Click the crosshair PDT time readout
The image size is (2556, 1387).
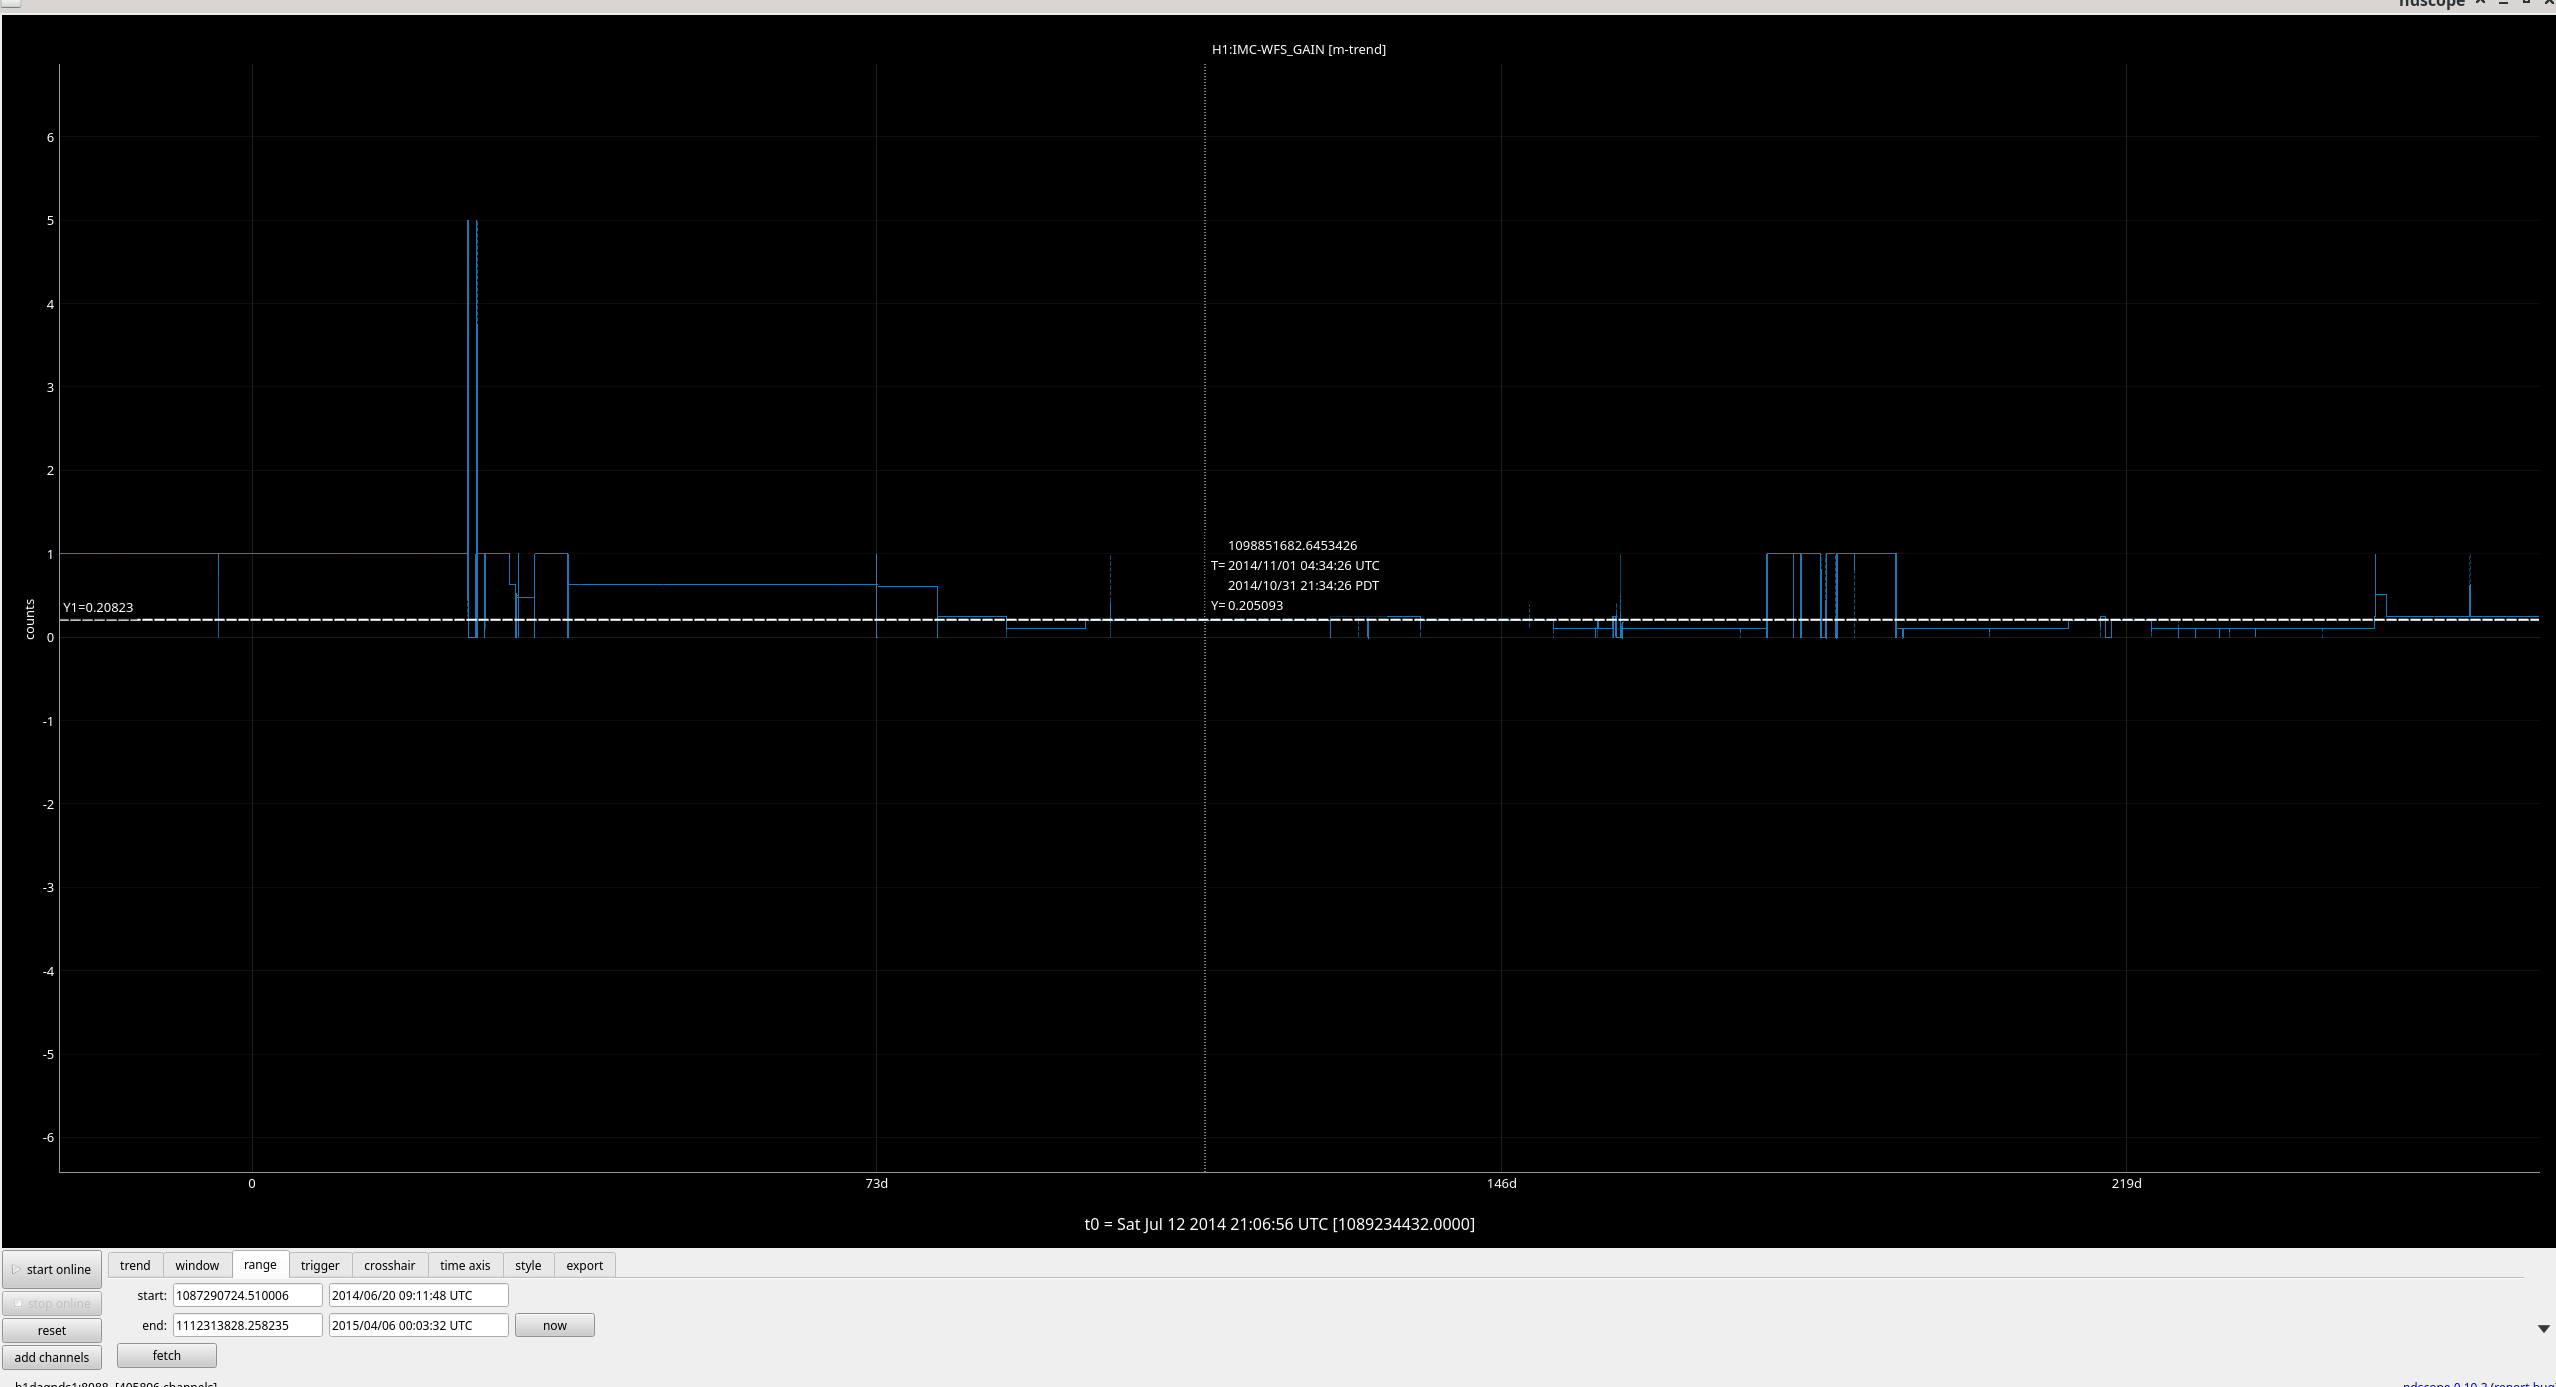pyautogui.click(x=1303, y=585)
